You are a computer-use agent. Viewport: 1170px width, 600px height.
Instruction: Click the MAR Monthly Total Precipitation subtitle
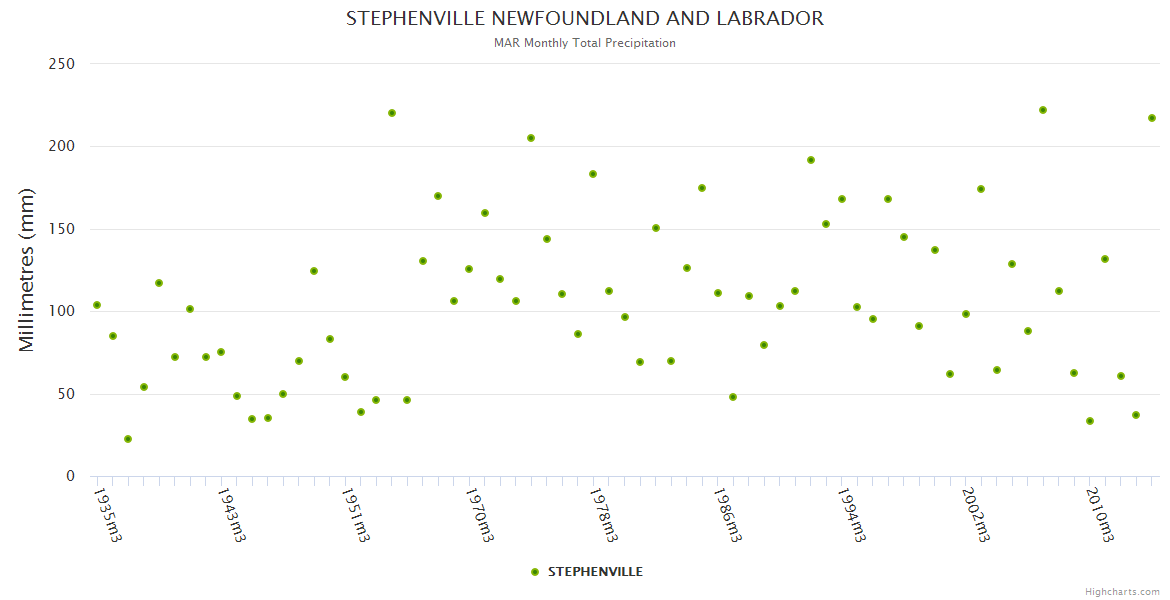(x=585, y=43)
